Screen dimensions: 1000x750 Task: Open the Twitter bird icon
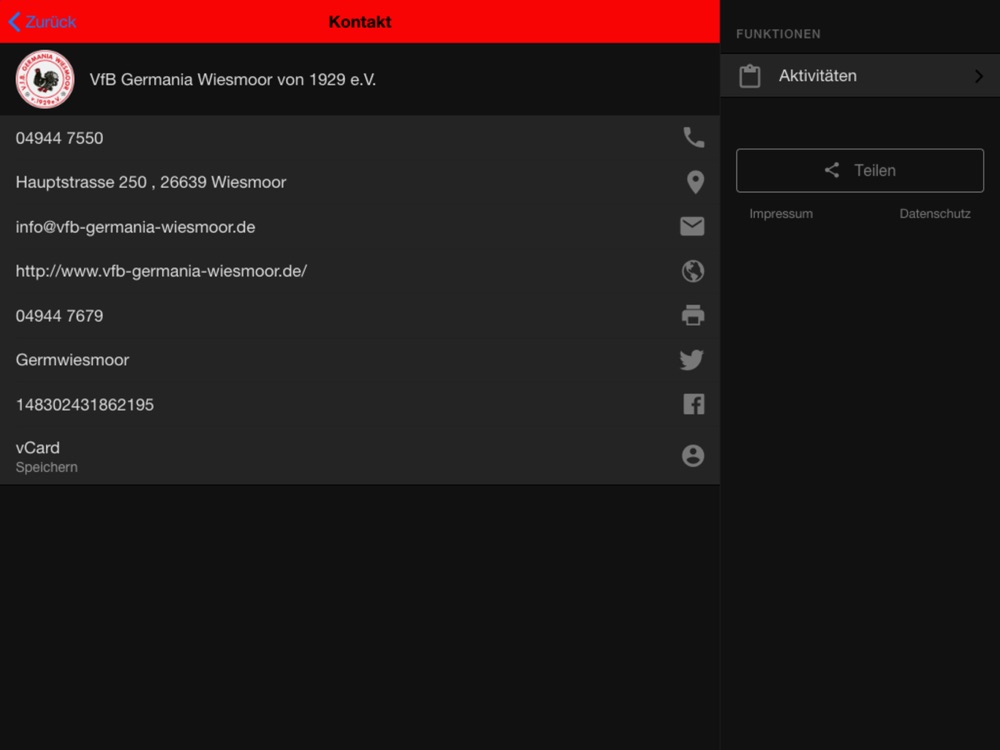692,360
